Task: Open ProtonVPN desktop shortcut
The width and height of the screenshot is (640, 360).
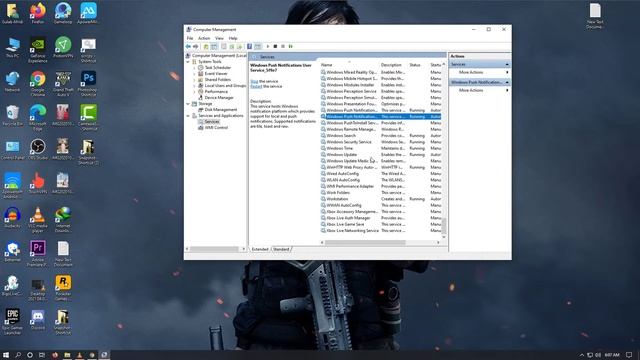Action: coord(63,47)
